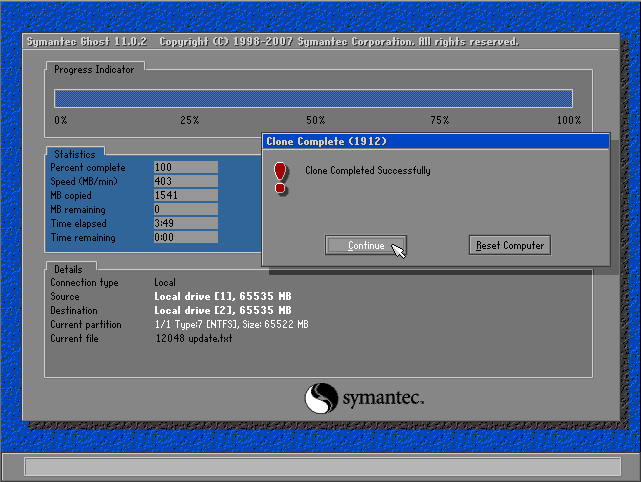Click the Progress Indicator label
Image resolution: width=641 pixels, height=482 pixels.
coord(94,69)
